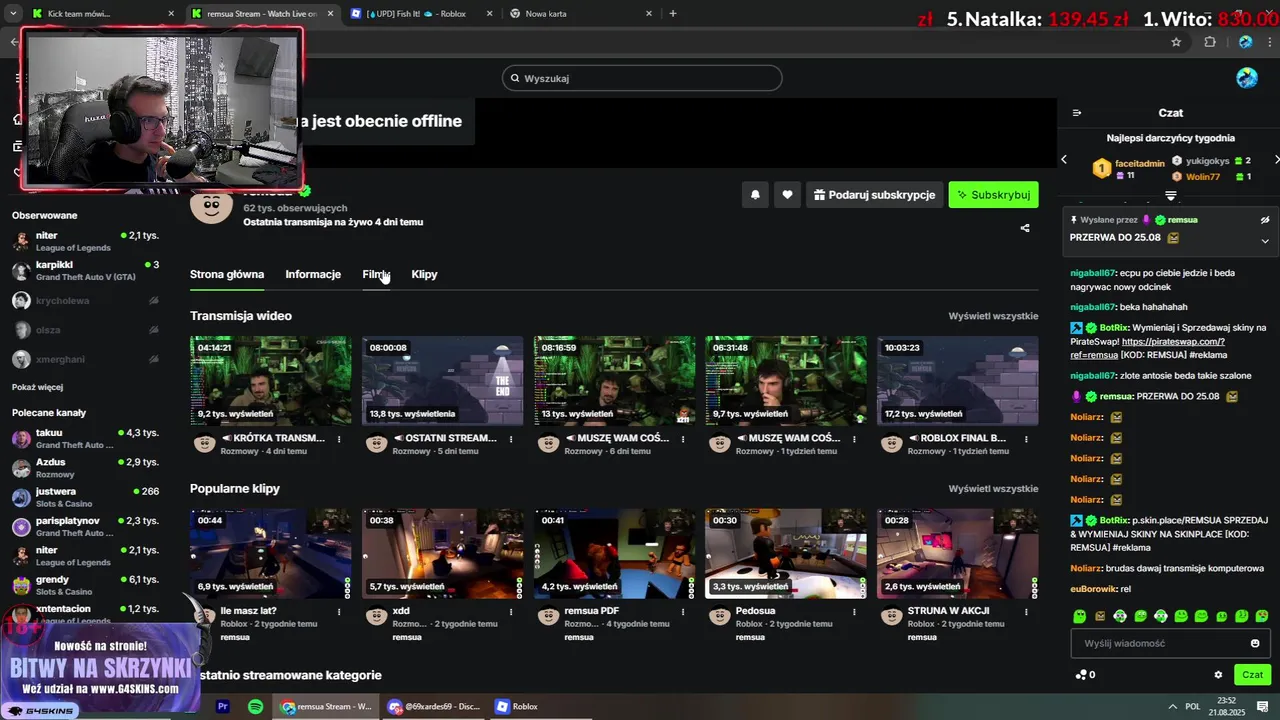Open Premiere Pro from the taskbar
1280x720 pixels.
point(223,706)
